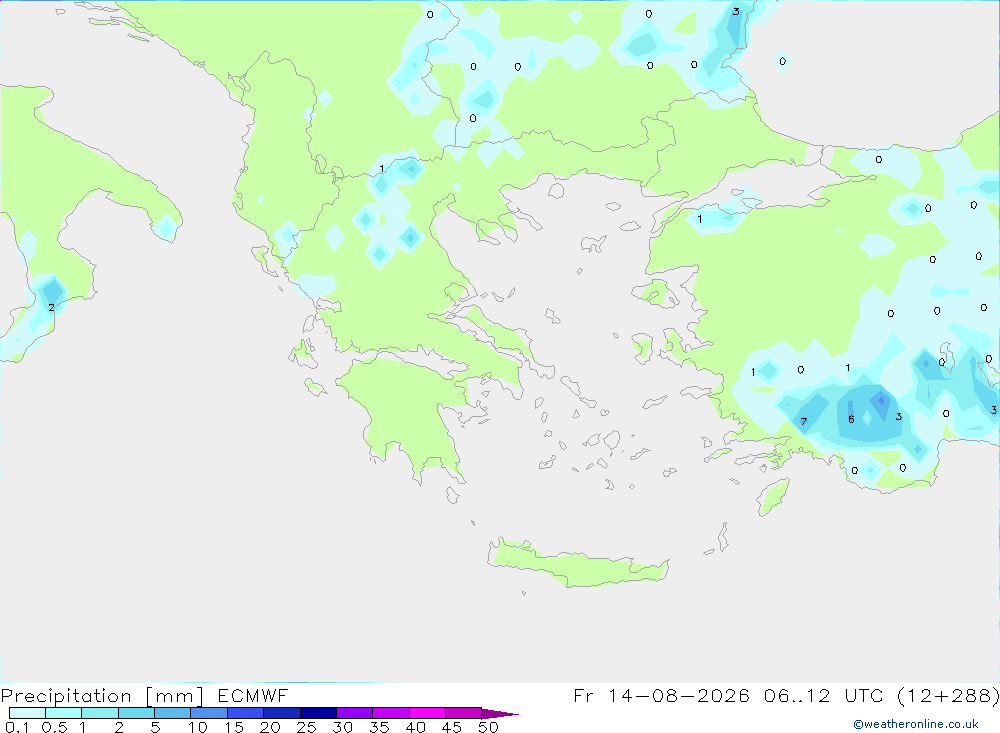Select the 15–20 mm legend color box
This screenshot has height=733, width=1000.
pos(246,713)
